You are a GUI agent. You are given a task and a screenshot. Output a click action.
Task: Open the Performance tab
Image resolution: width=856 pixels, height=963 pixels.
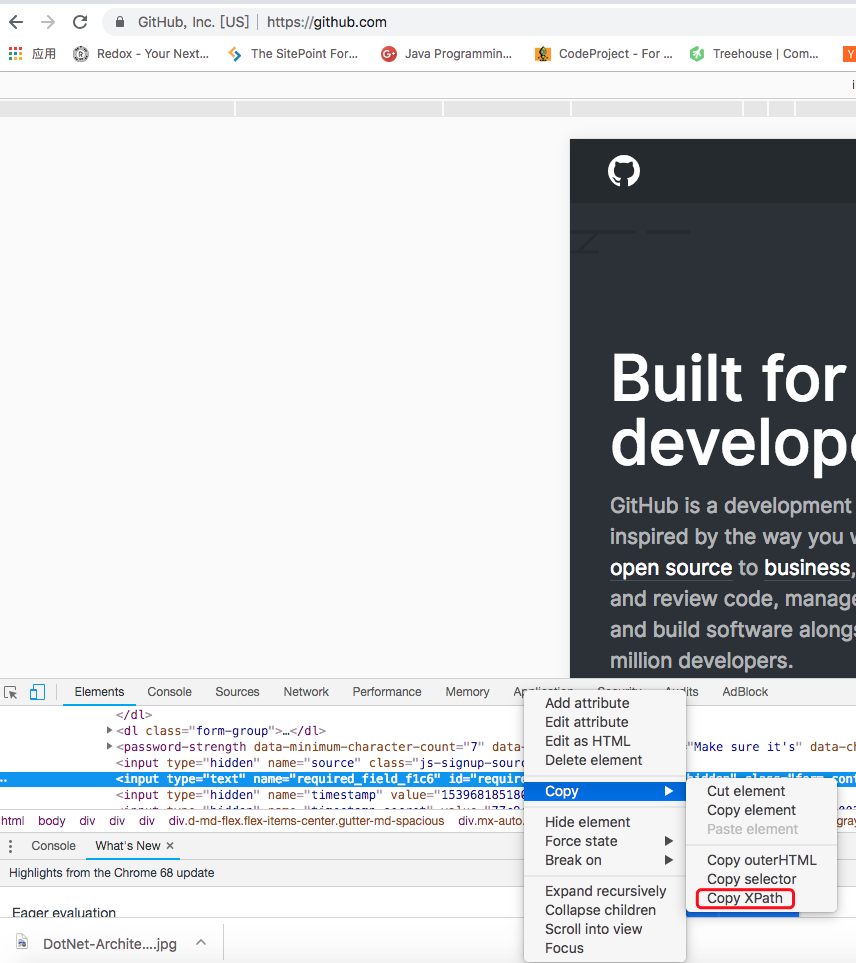tap(387, 692)
